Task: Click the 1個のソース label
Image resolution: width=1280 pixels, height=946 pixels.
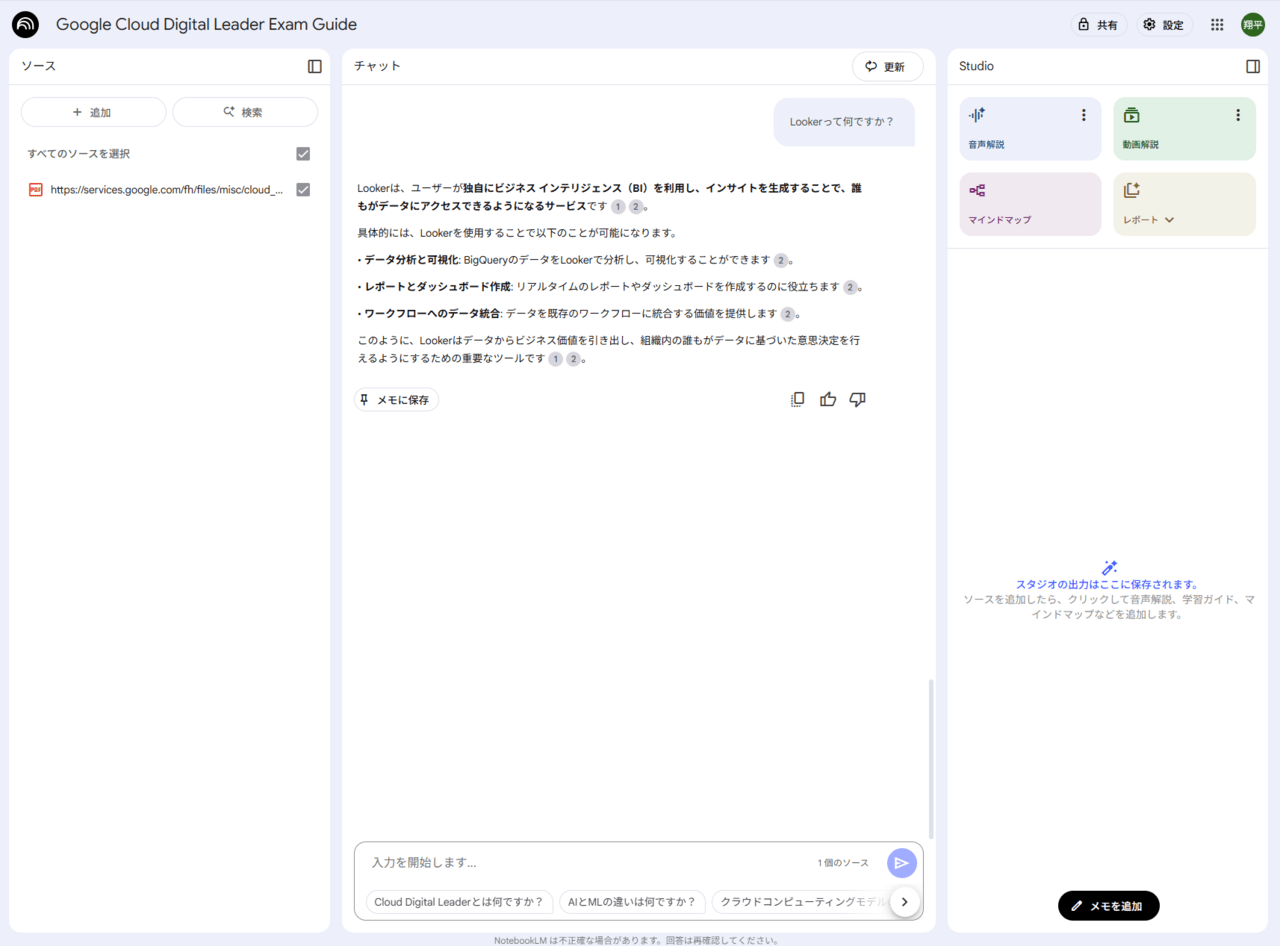Action: click(843, 863)
